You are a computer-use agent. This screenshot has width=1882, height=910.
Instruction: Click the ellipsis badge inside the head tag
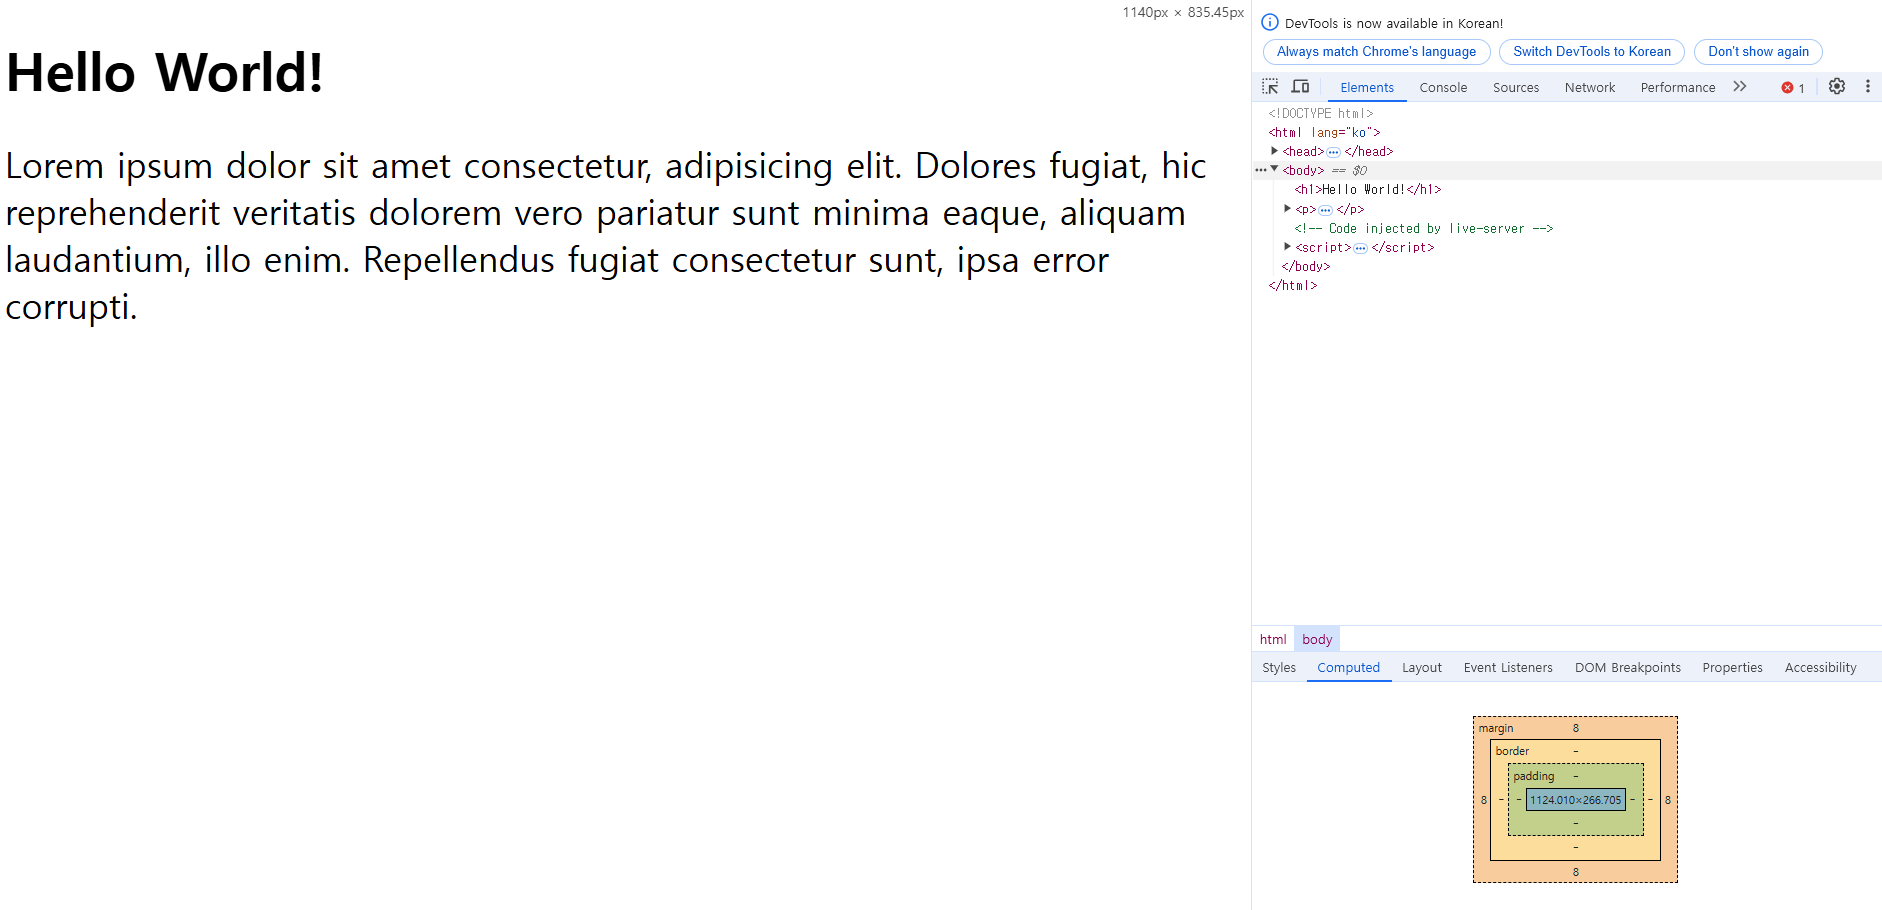[1333, 152]
